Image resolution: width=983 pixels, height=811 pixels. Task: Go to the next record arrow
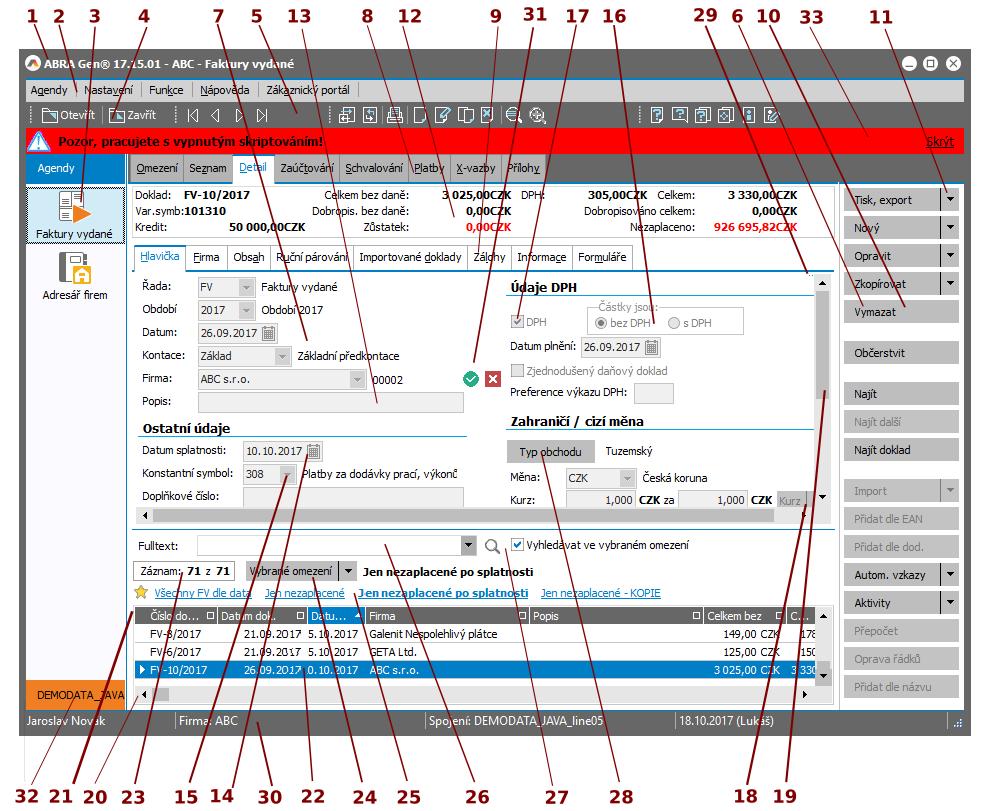click(x=239, y=115)
